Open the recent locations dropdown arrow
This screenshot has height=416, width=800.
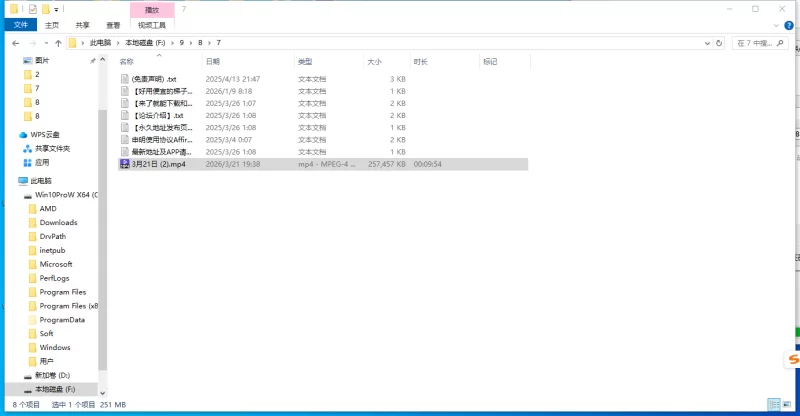click(x=46, y=43)
